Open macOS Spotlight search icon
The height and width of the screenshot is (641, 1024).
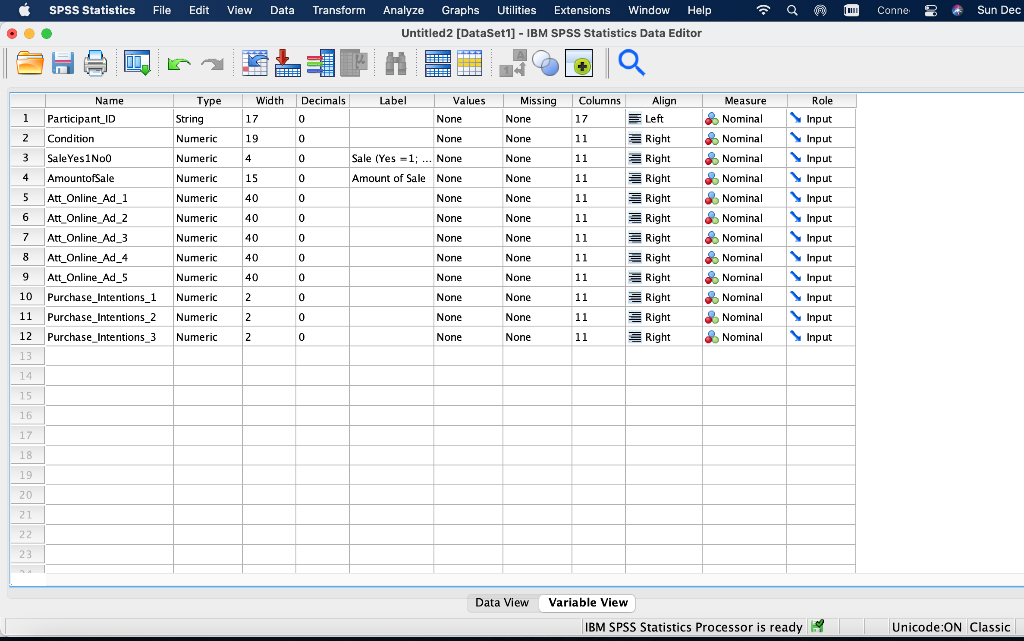pyautogui.click(x=792, y=10)
